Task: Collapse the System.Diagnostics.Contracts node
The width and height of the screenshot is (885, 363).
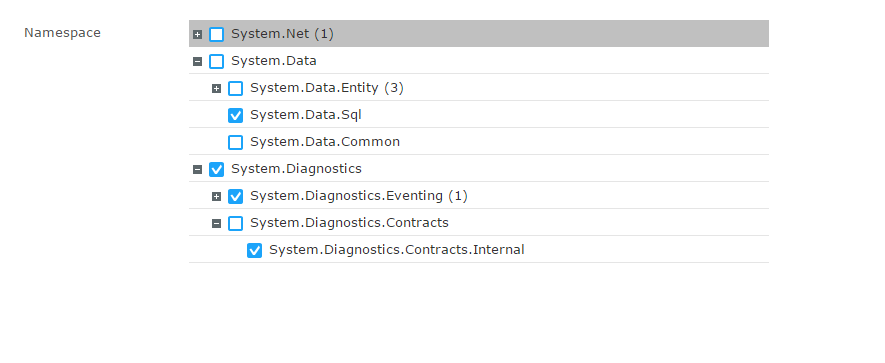Action: pyautogui.click(x=216, y=224)
